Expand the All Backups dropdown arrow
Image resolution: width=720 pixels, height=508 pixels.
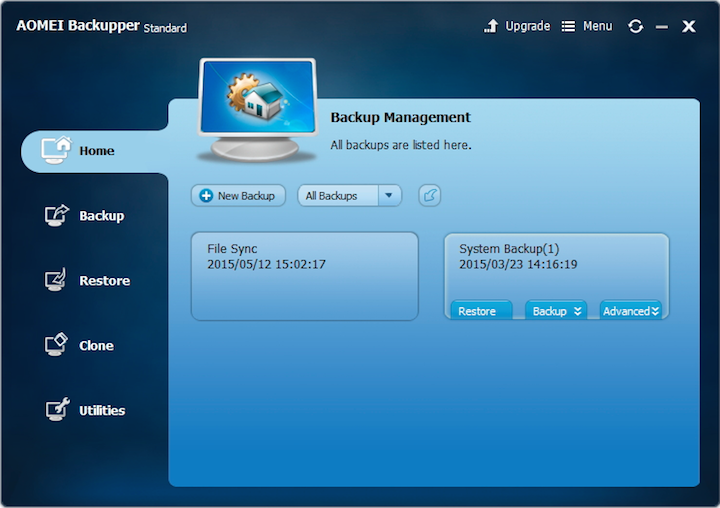389,196
